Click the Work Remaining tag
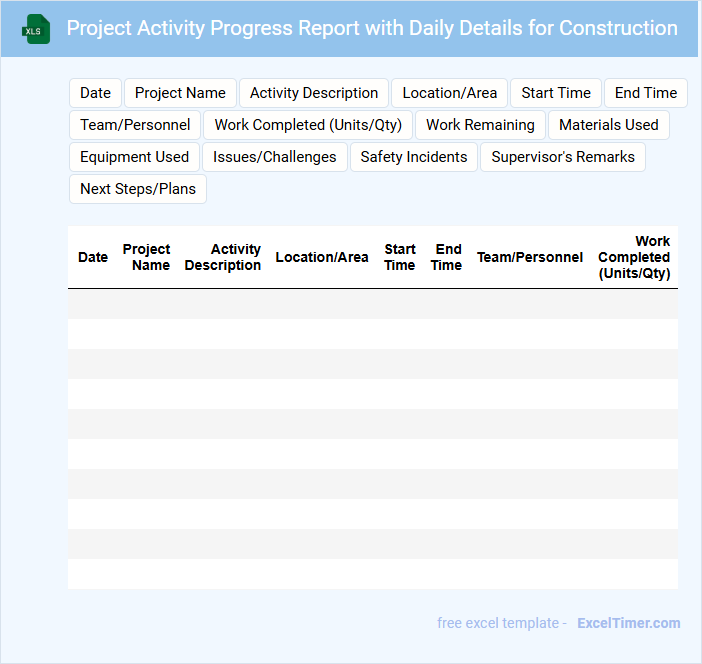Image resolution: width=702 pixels, height=664 pixels. click(480, 125)
